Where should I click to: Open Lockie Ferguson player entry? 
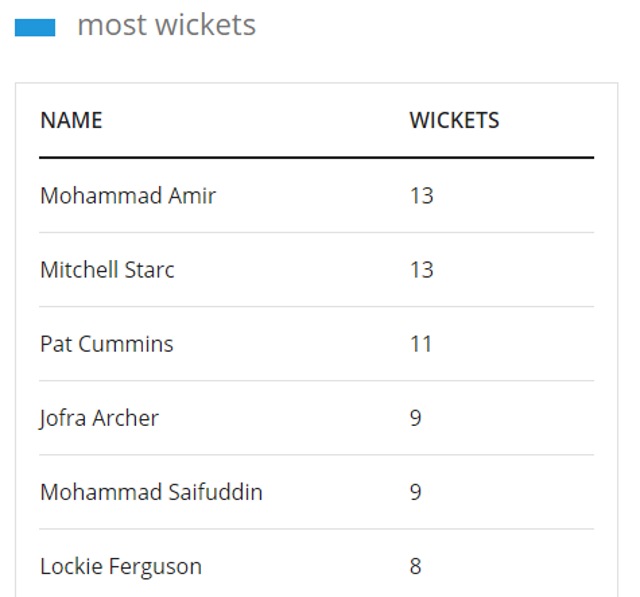(x=121, y=566)
